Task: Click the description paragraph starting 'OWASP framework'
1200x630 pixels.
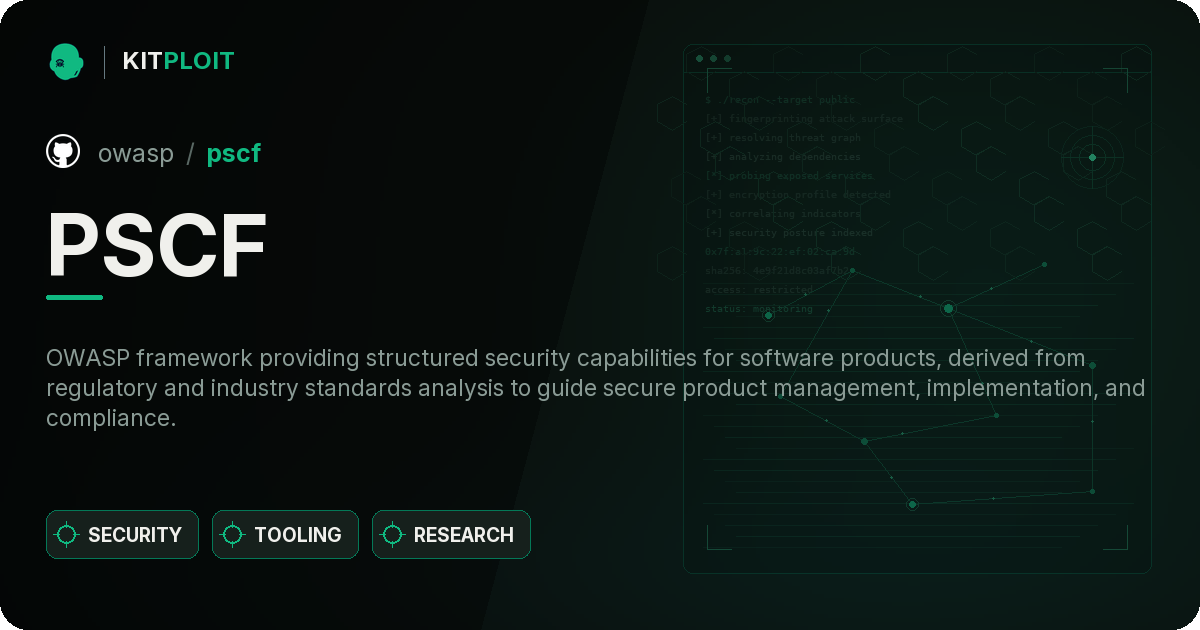Action: click(595, 388)
